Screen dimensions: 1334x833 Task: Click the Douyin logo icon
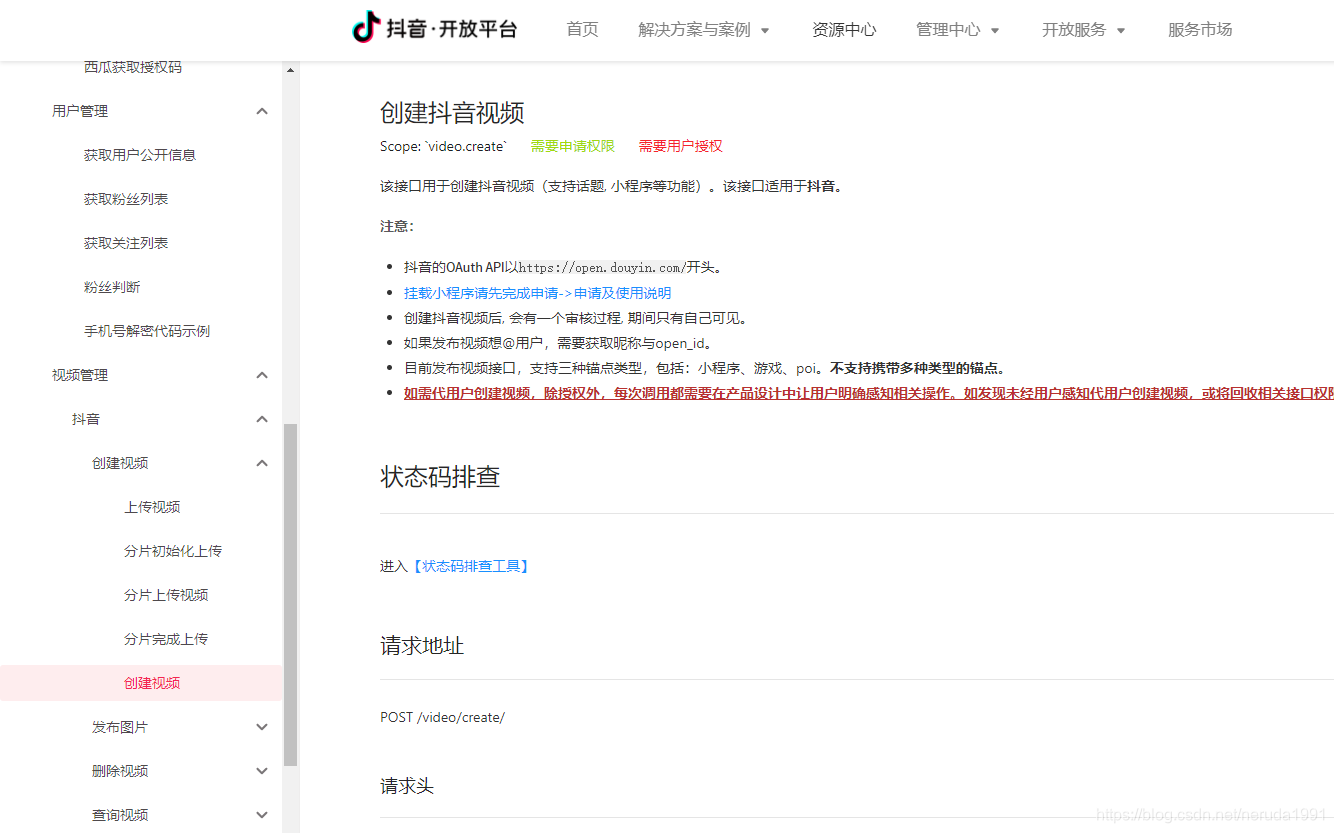367,28
